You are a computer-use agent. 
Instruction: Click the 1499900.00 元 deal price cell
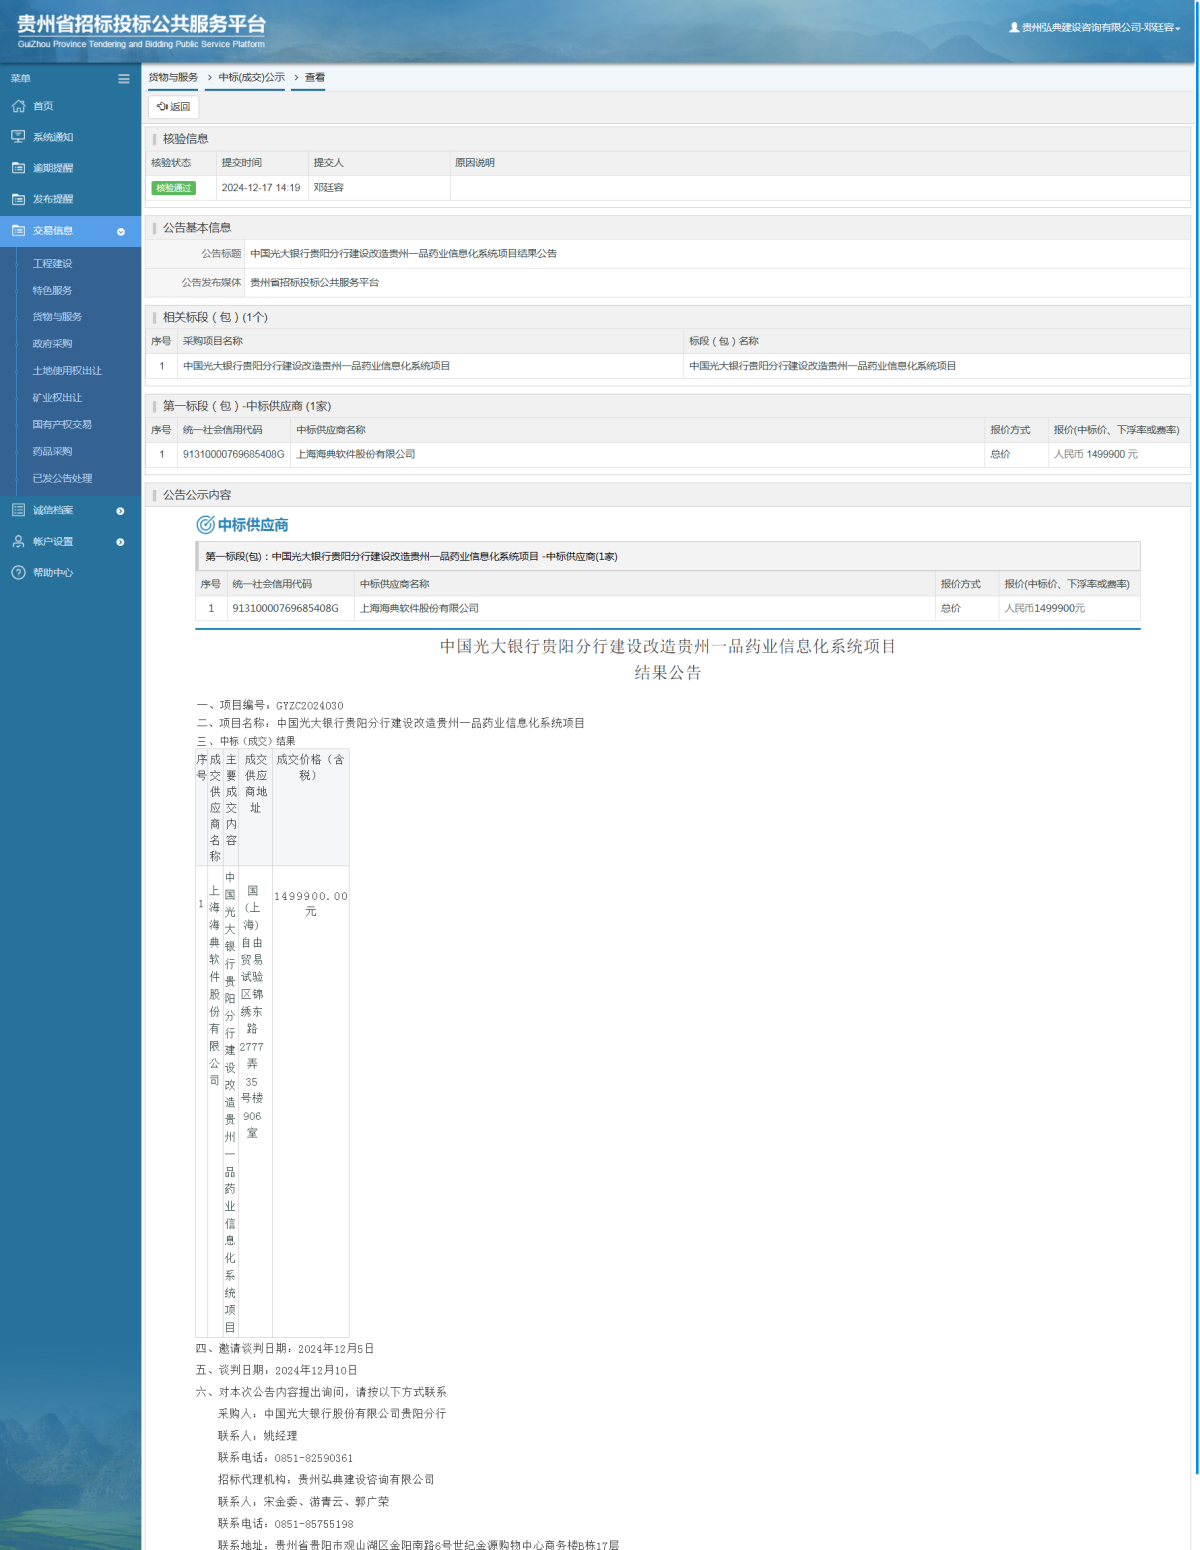311,903
